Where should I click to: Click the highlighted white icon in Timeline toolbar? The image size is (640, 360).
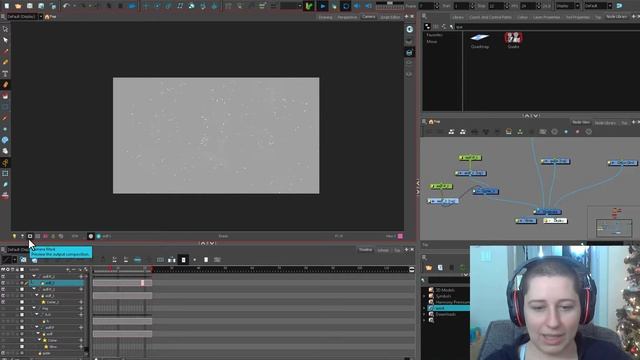pos(183,260)
